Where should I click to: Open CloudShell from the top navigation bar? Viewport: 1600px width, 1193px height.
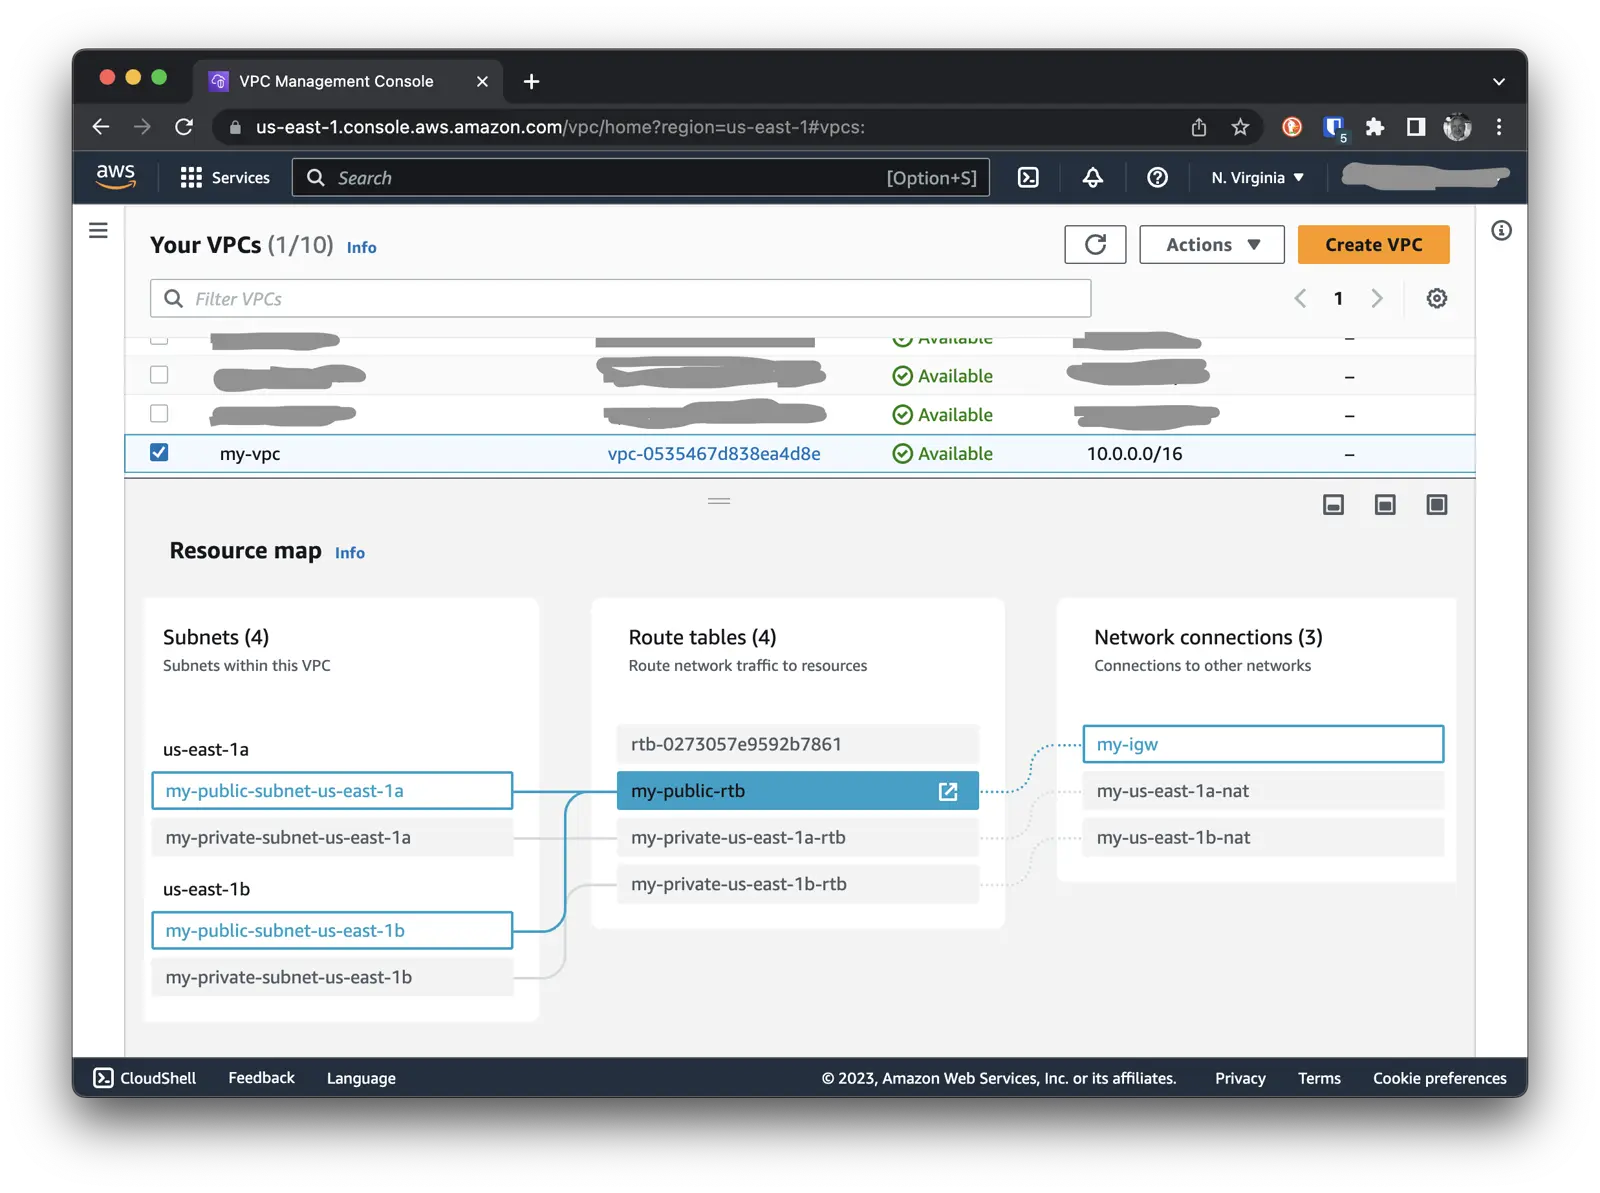point(1028,177)
